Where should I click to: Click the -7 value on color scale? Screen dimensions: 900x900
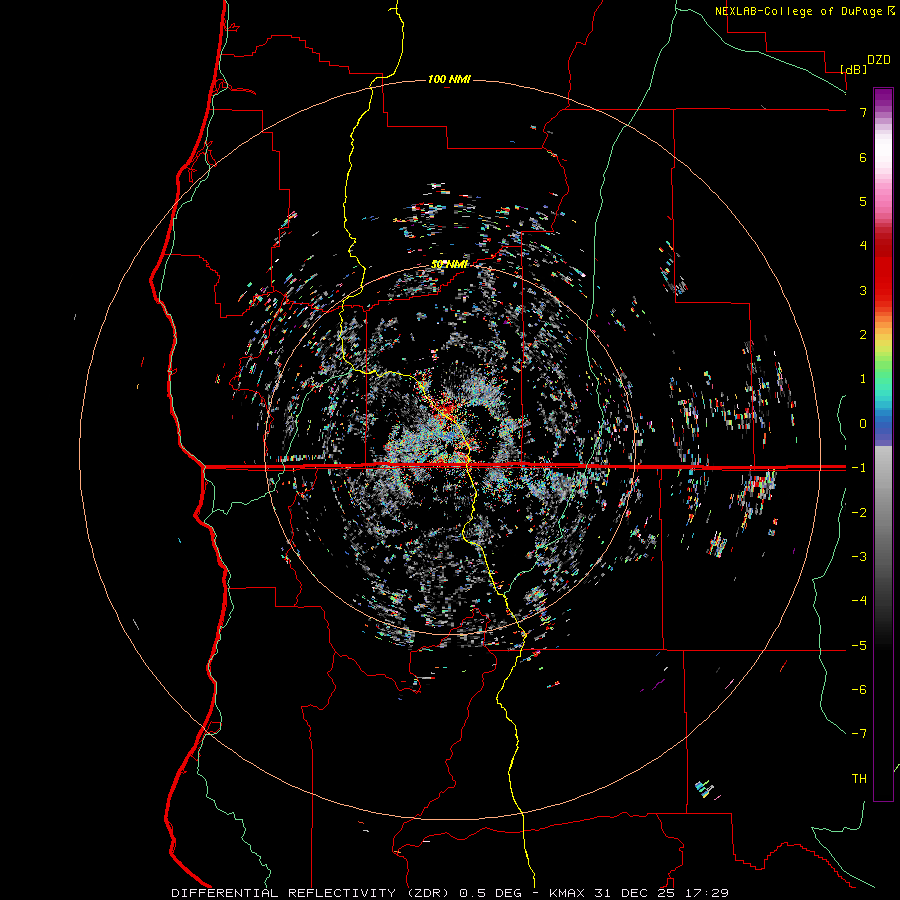(859, 734)
